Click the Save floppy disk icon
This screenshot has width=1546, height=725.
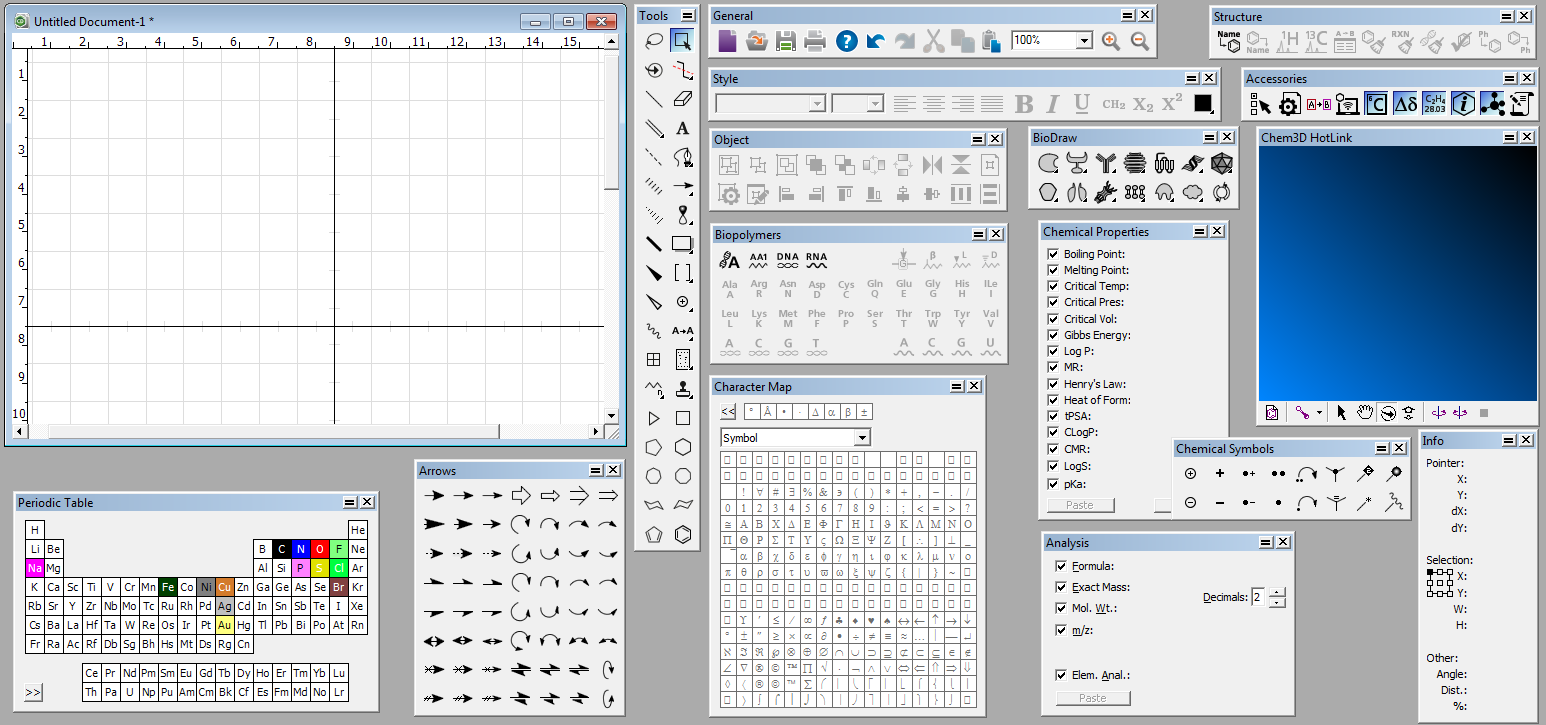click(x=786, y=41)
